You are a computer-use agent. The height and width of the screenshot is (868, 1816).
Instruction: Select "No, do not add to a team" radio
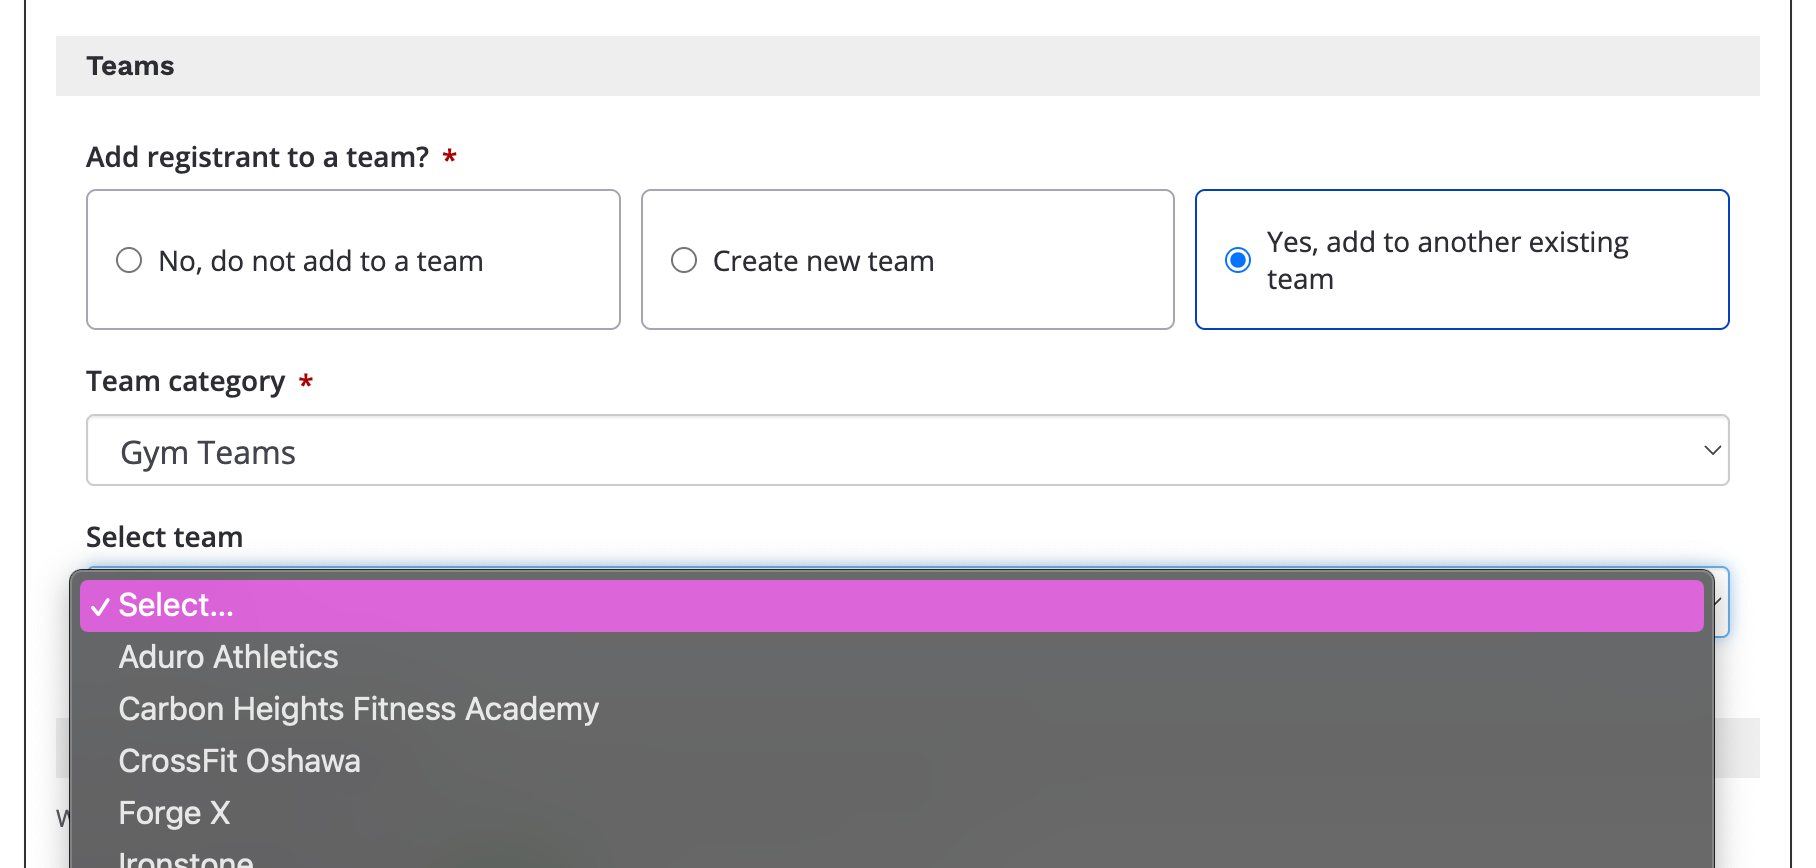(129, 260)
